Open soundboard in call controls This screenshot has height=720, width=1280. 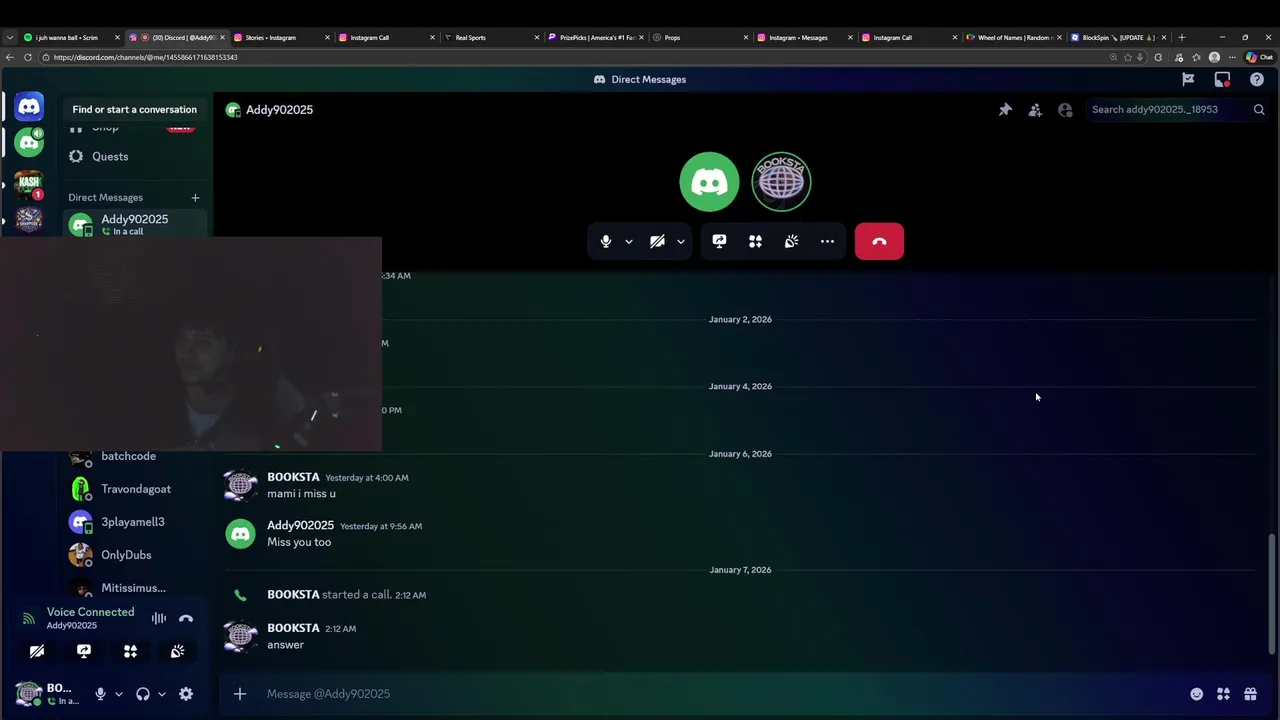tap(791, 241)
